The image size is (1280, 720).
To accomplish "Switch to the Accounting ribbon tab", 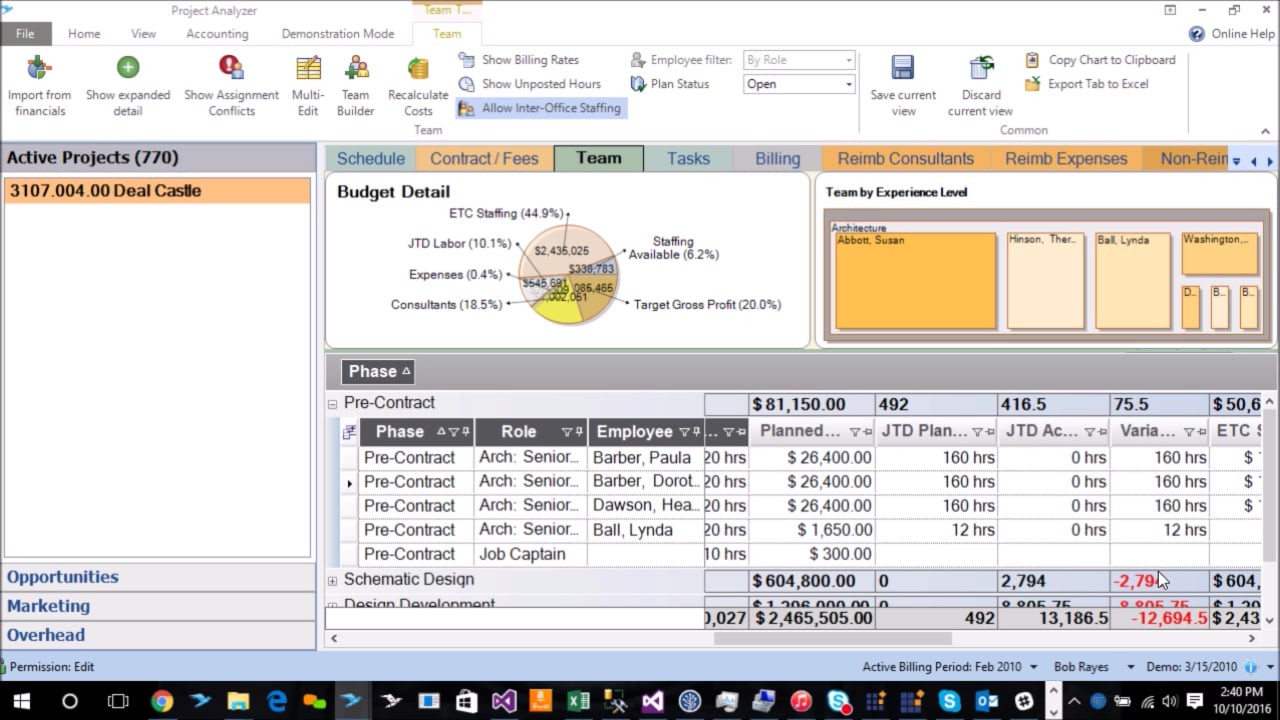I will 217,34.
